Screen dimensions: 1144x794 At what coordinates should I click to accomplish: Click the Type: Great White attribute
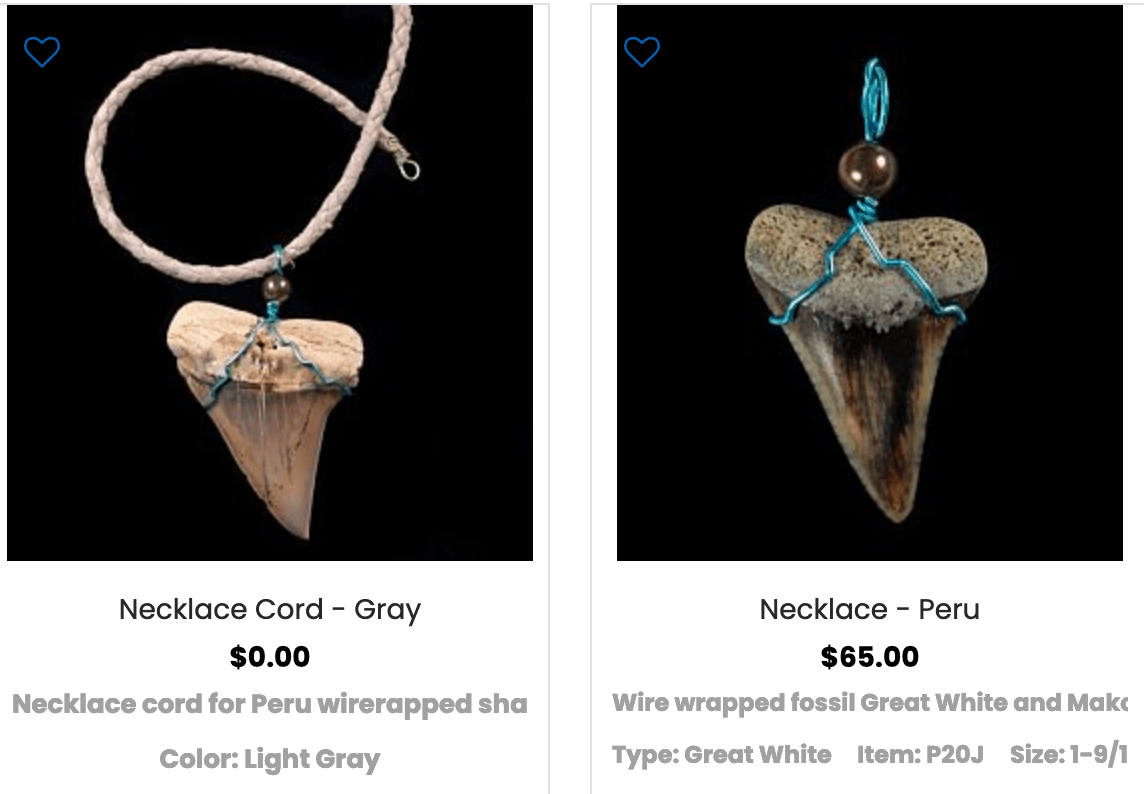(x=722, y=755)
